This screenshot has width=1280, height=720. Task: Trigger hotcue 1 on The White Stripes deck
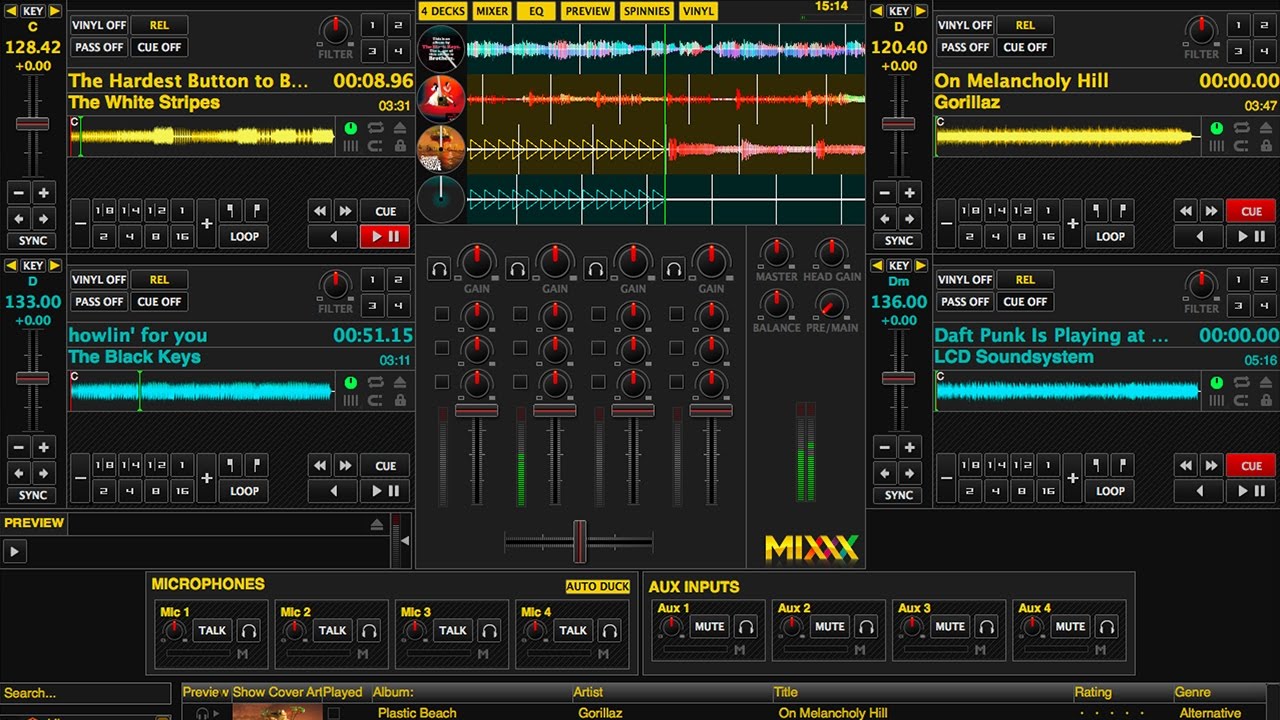click(x=371, y=25)
